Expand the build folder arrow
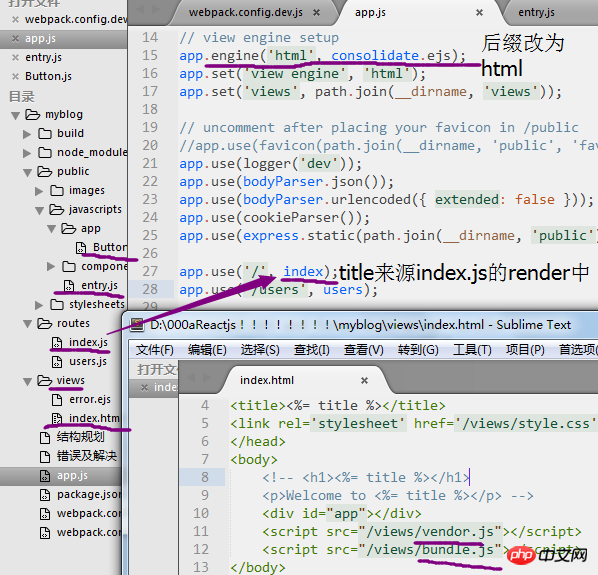The width and height of the screenshot is (598, 575). [x=27, y=134]
